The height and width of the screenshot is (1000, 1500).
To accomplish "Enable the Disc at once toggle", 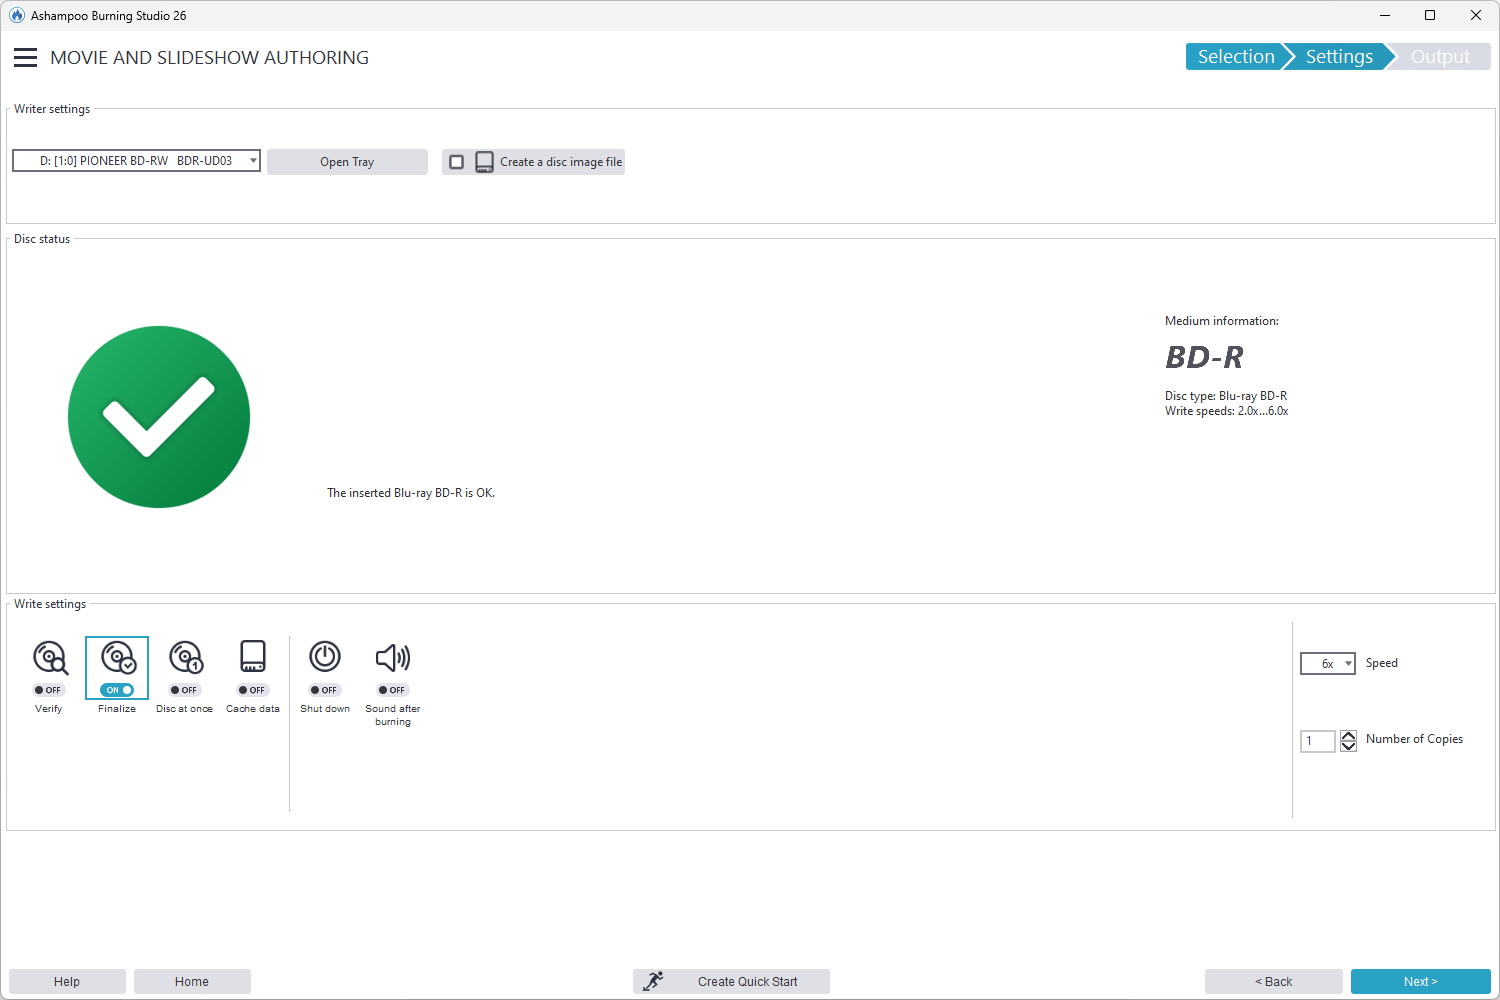I will click(184, 689).
